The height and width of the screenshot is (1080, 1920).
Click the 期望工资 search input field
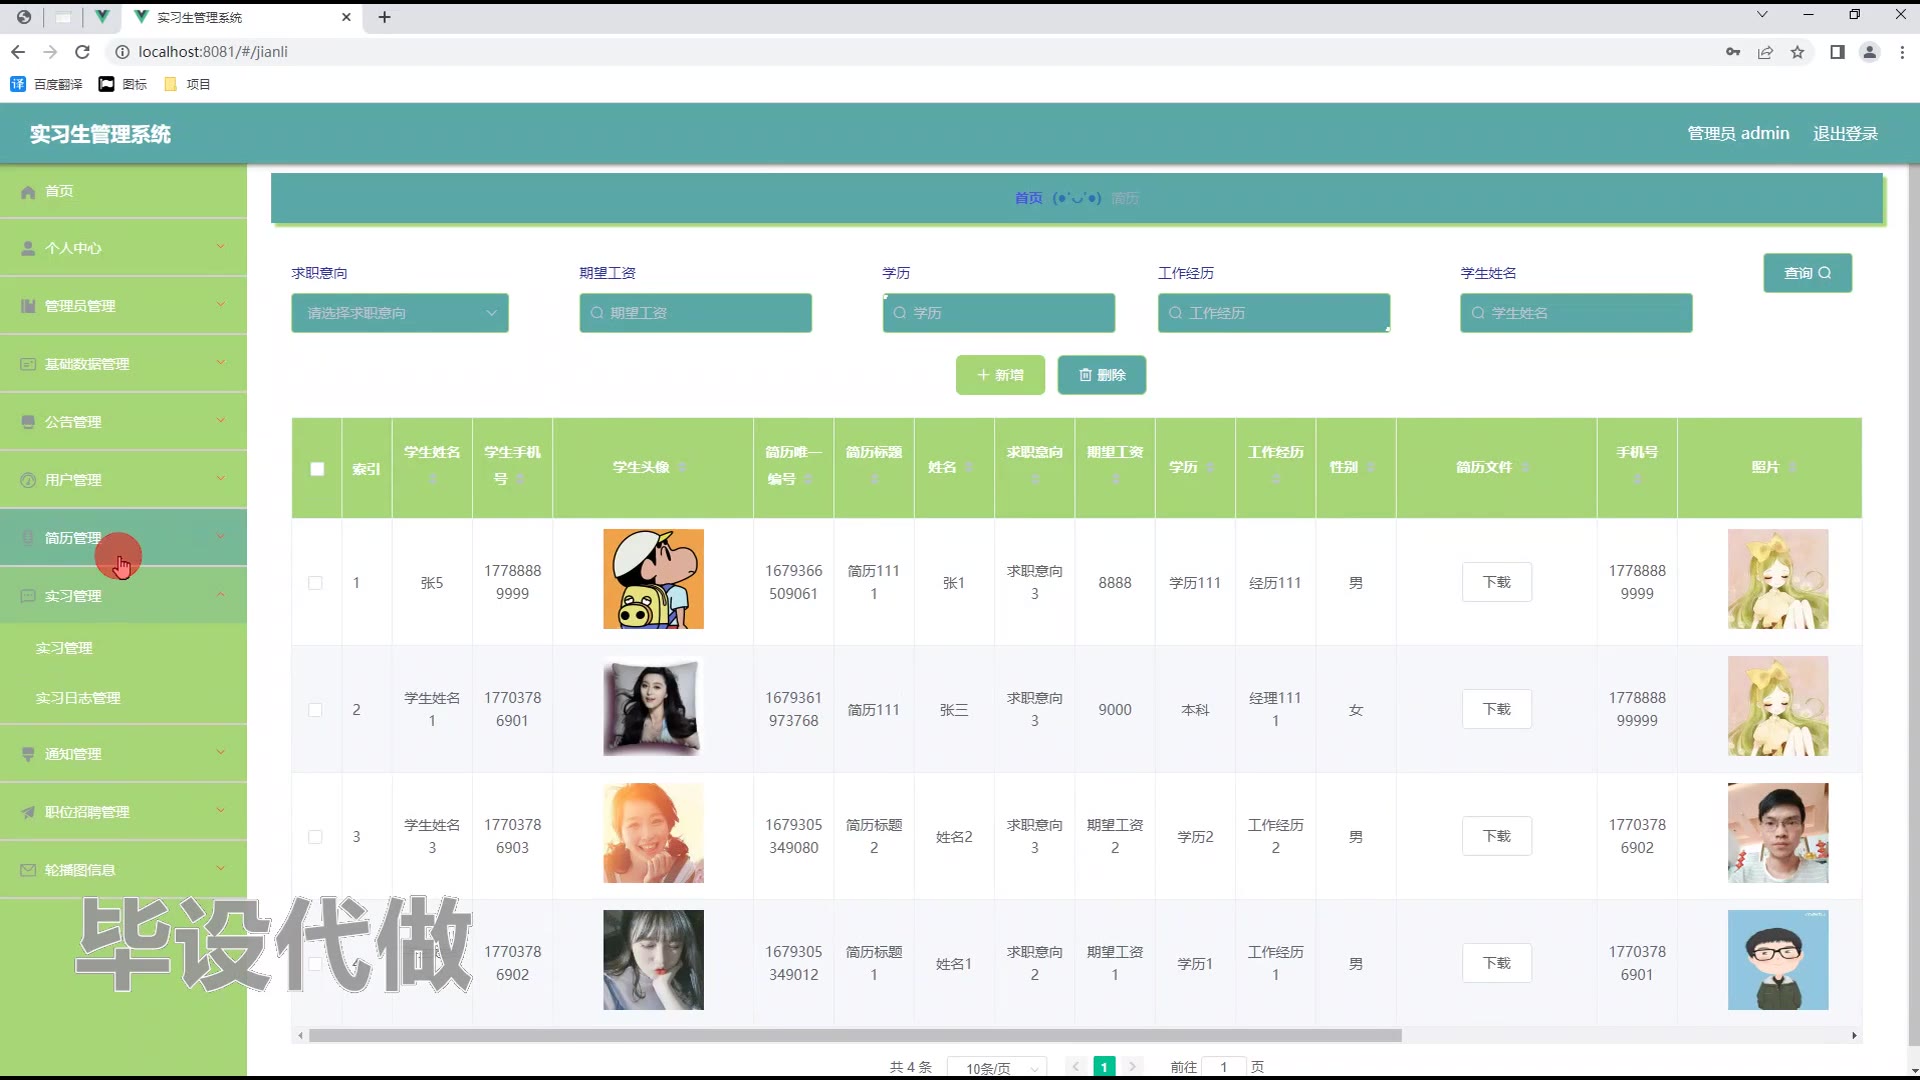pyautogui.click(x=696, y=313)
